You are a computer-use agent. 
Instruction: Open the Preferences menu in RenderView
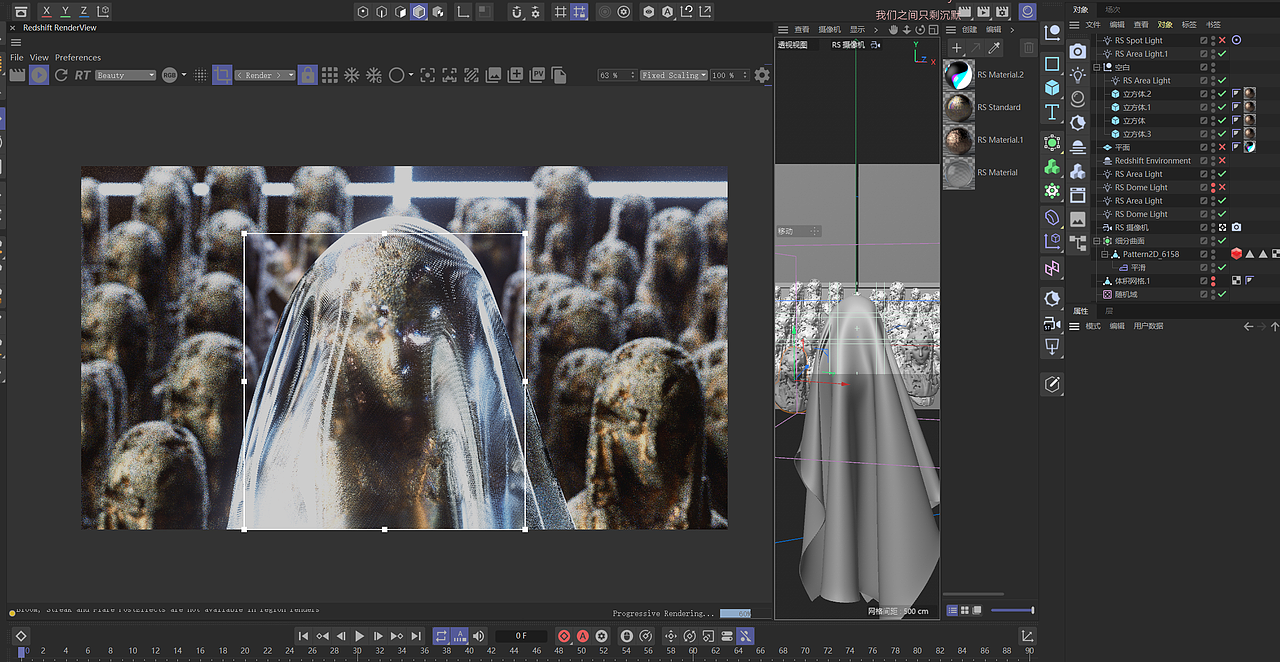click(x=77, y=57)
